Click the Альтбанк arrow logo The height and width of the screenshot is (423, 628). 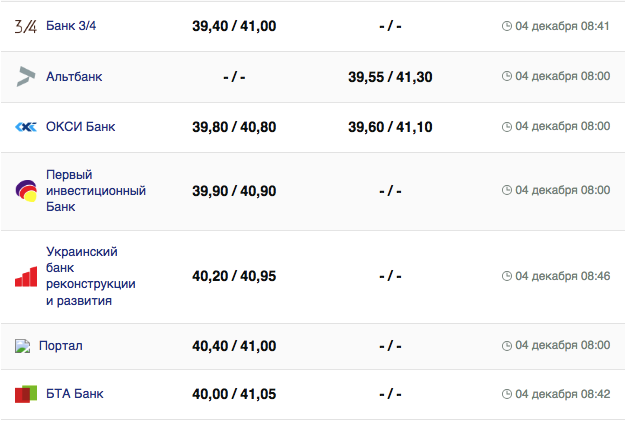[26, 76]
